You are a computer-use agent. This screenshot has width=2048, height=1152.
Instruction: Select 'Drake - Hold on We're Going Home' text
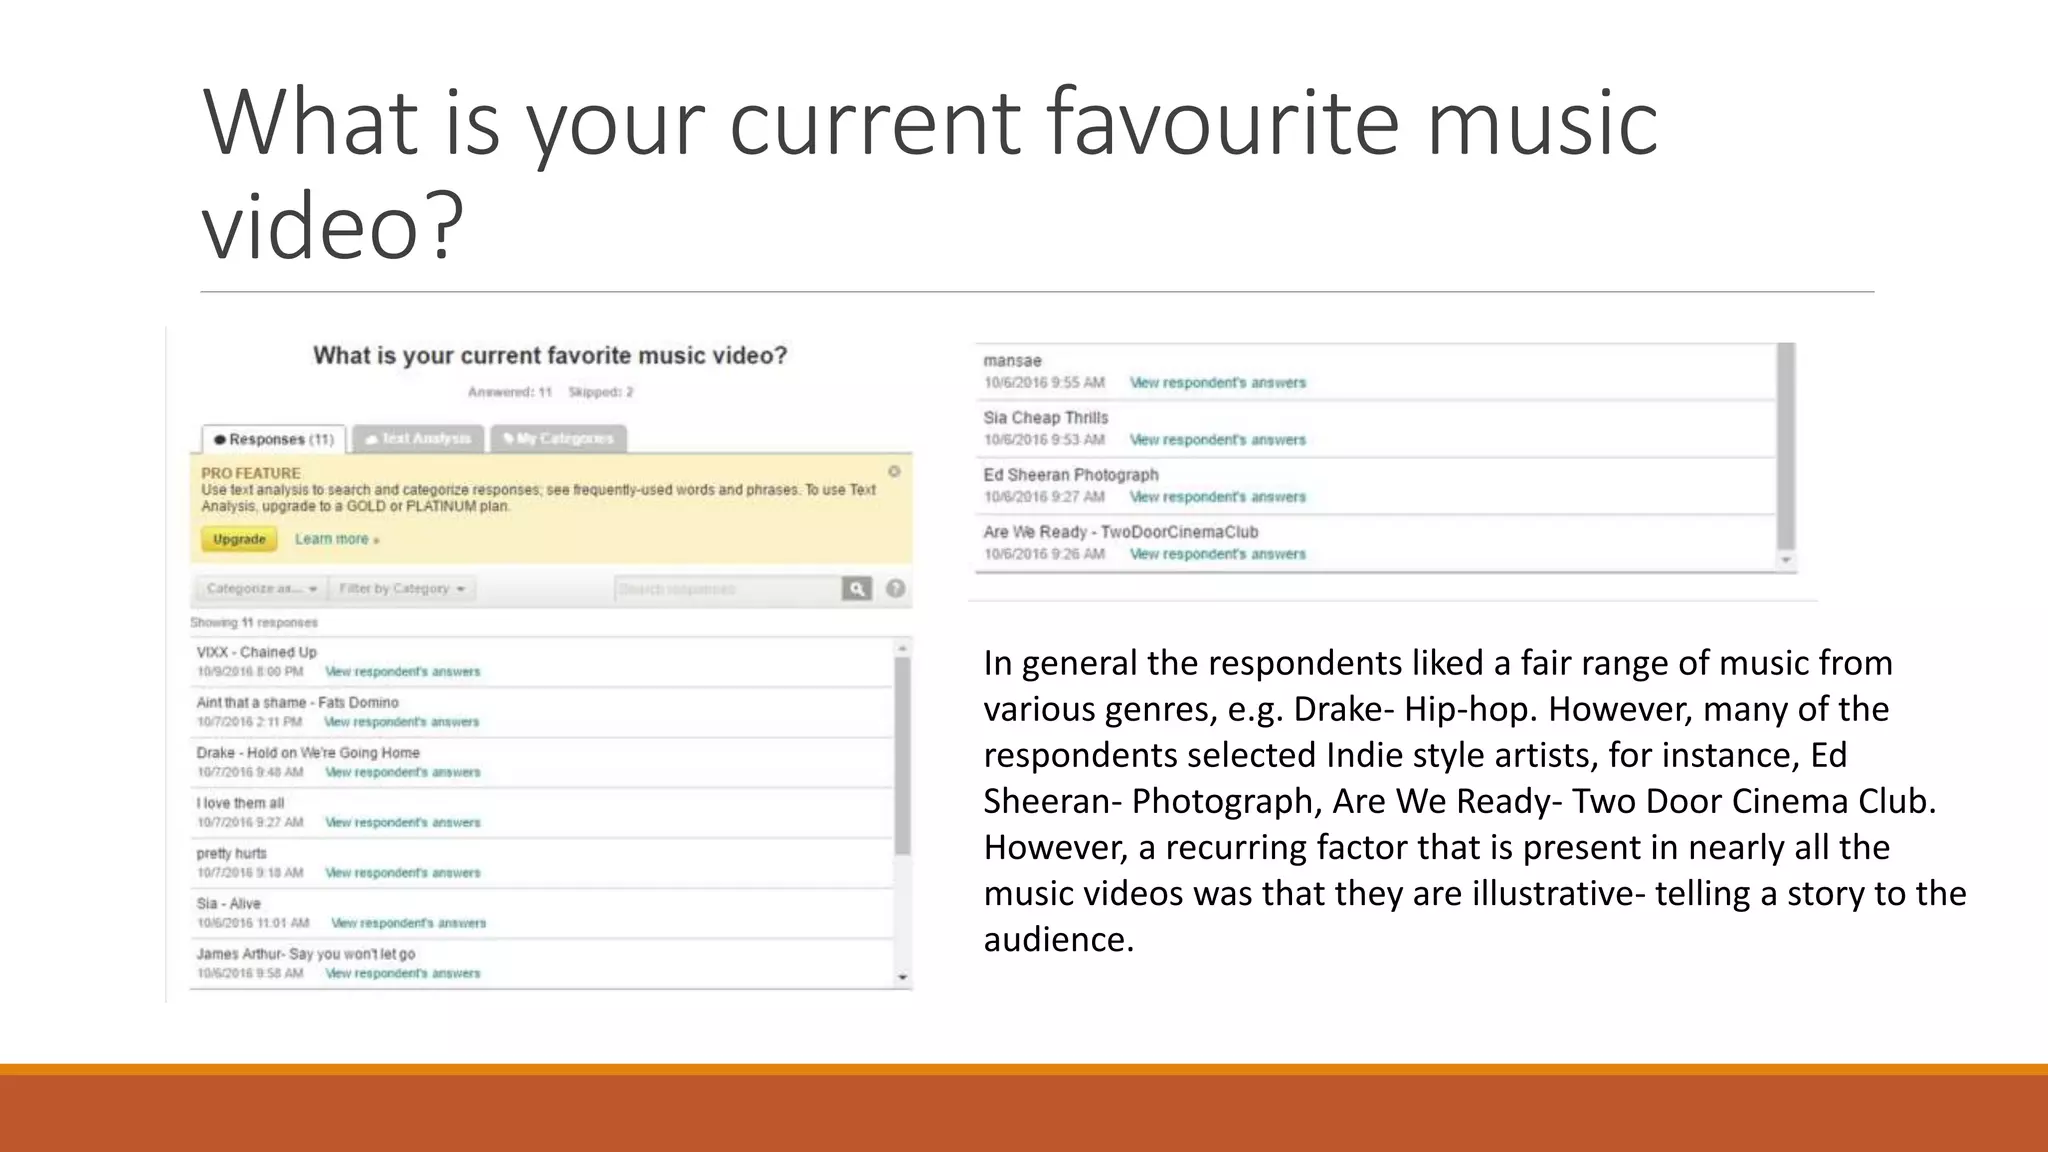tap(308, 753)
